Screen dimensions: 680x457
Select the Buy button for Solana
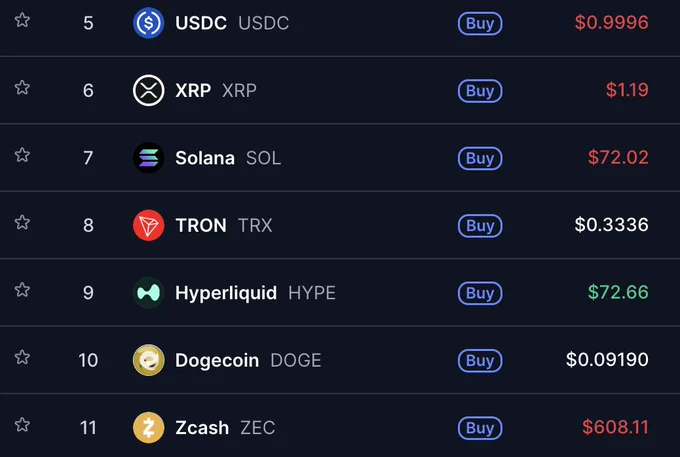[480, 158]
